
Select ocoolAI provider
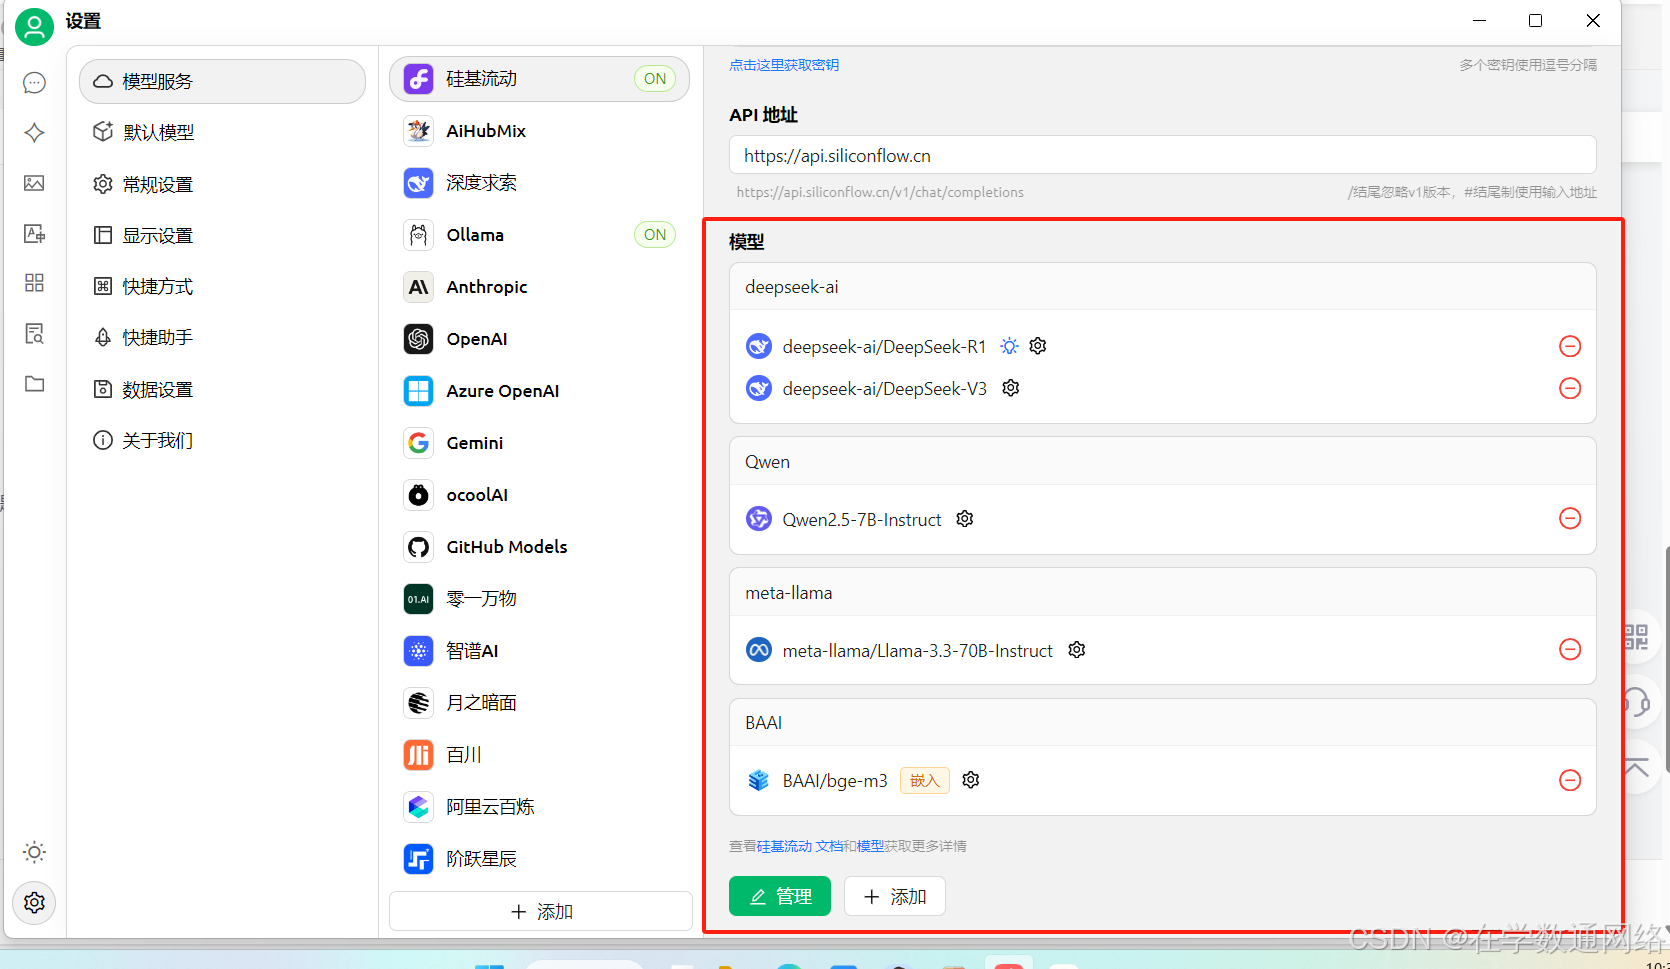(540, 495)
